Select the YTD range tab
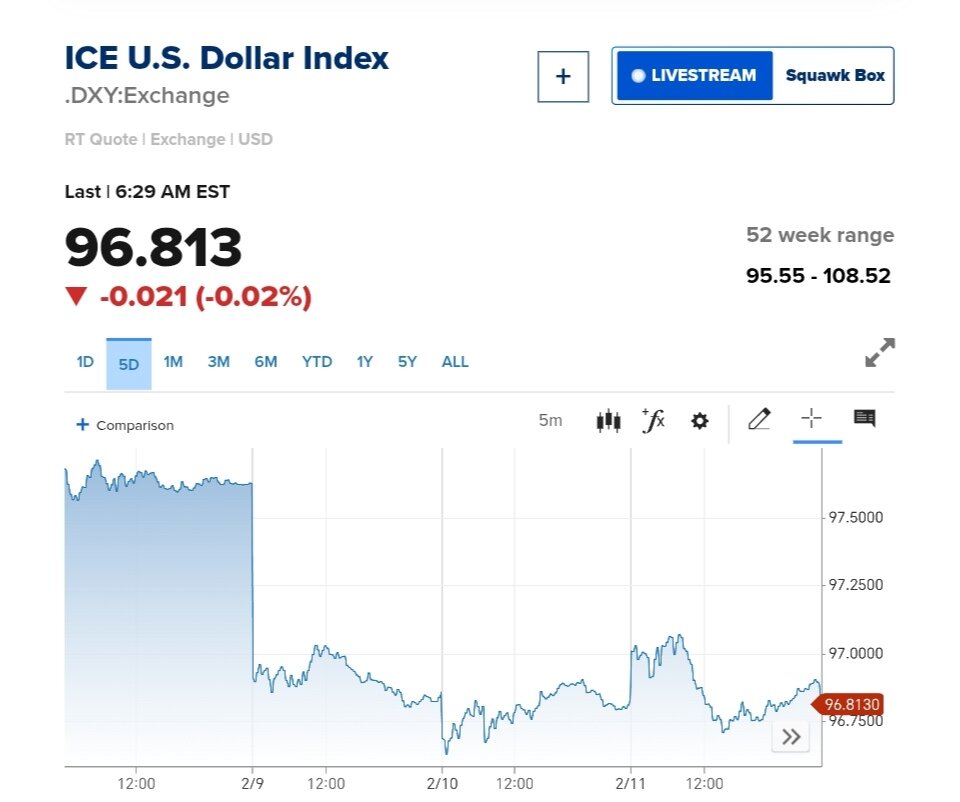 coord(317,362)
